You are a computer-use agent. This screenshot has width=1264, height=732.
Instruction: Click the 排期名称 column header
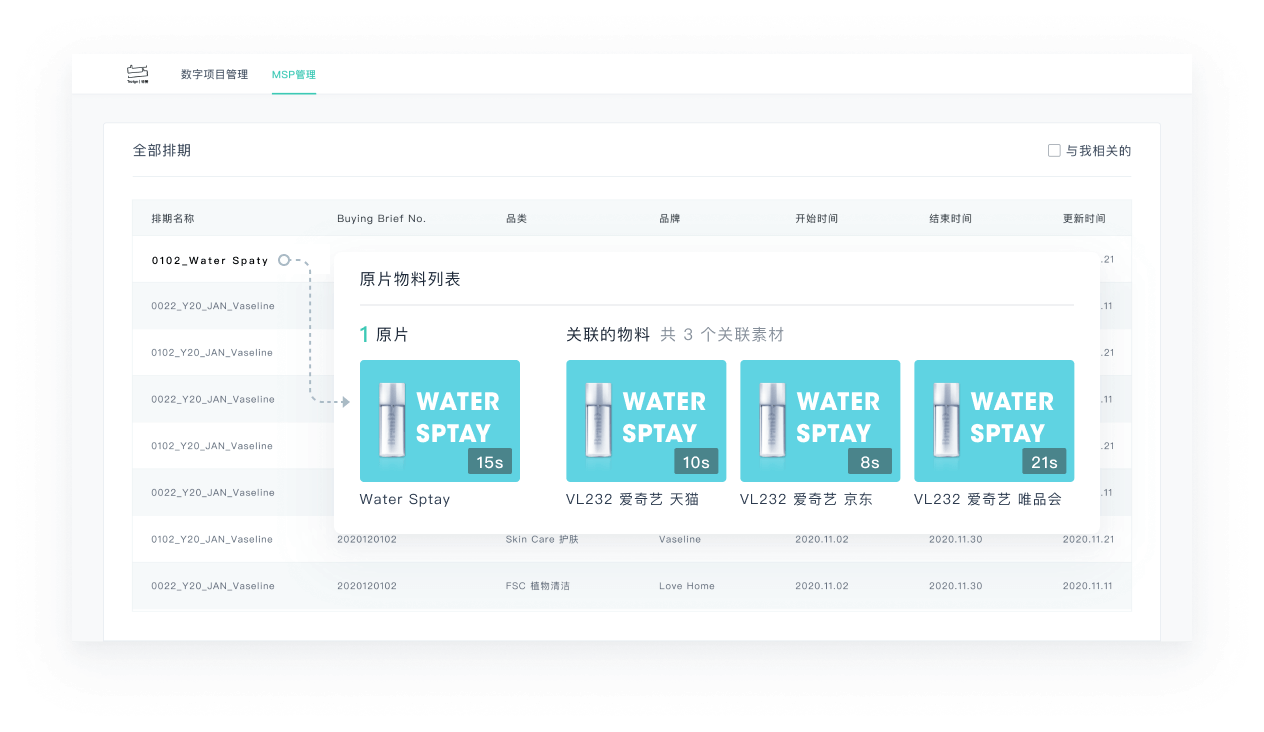[x=173, y=219]
